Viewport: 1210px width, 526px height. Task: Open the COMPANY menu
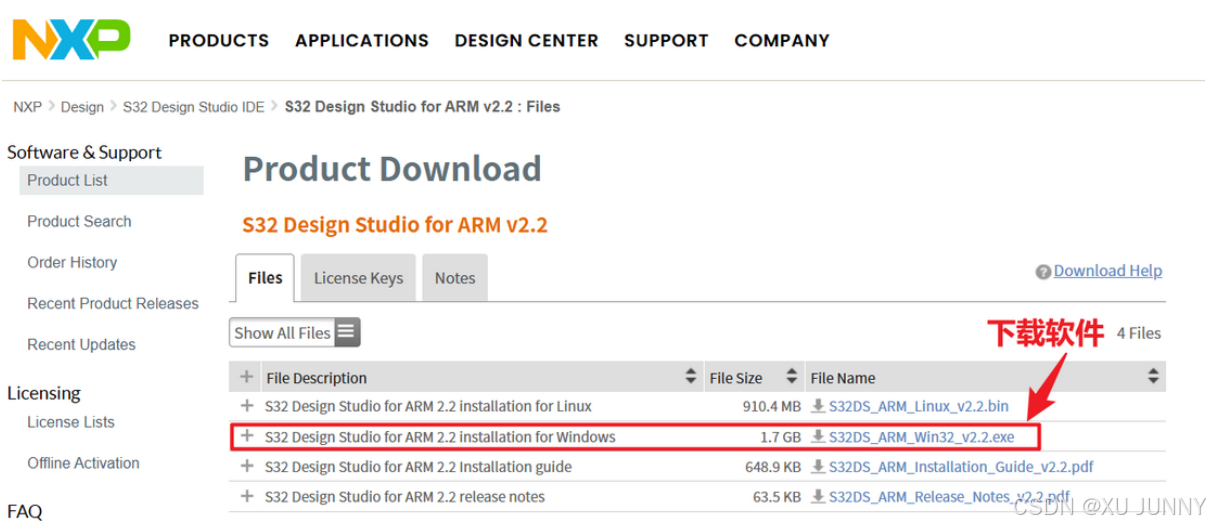[782, 41]
